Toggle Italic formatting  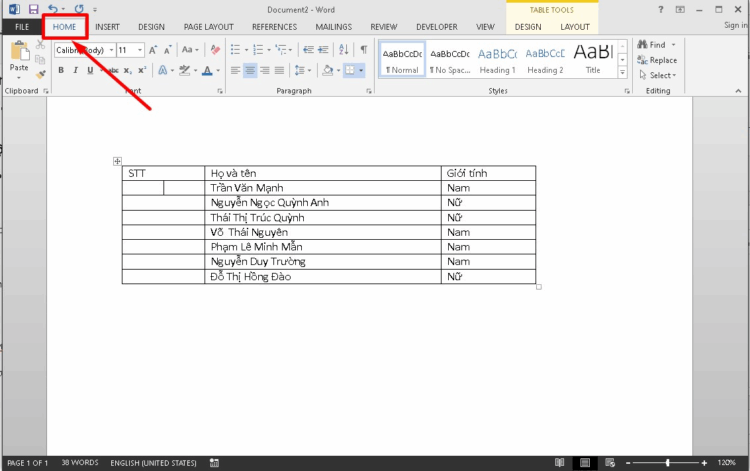[x=76, y=71]
